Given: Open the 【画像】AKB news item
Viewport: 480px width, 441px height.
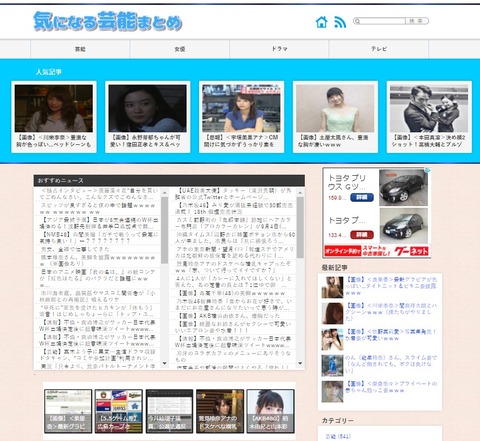Looking at the screenshot, I should (x=229, y=316).
